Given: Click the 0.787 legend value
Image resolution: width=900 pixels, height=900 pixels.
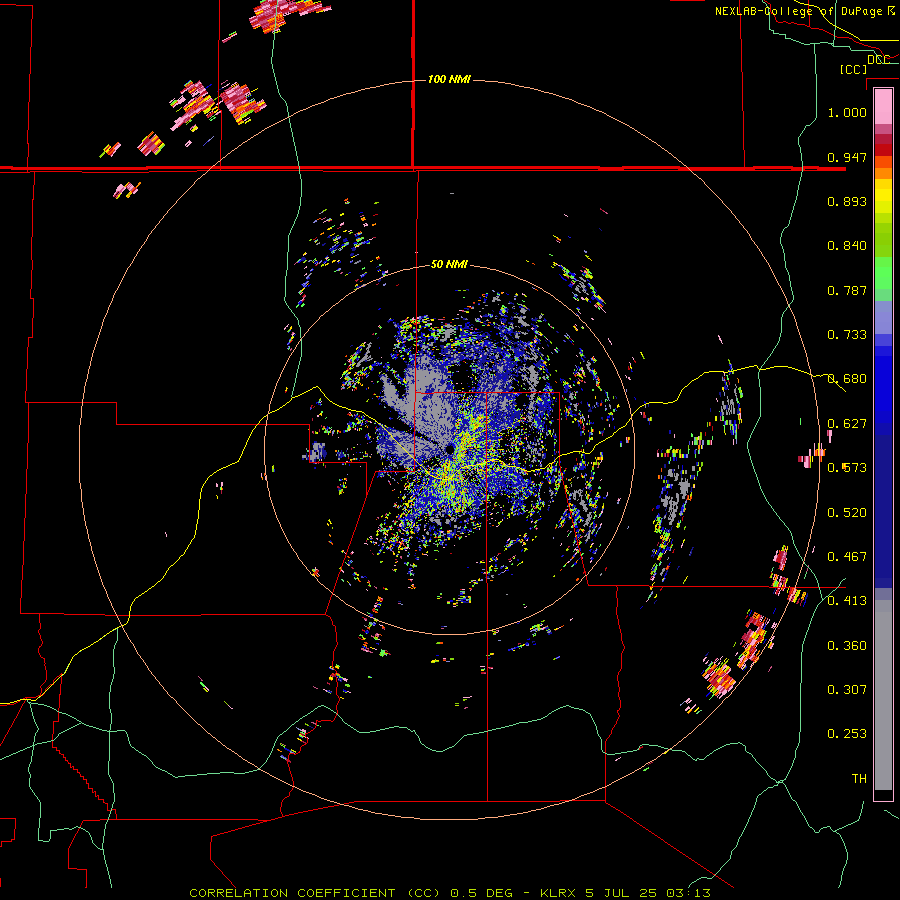Looking at the screenshot, I should 847,290.
